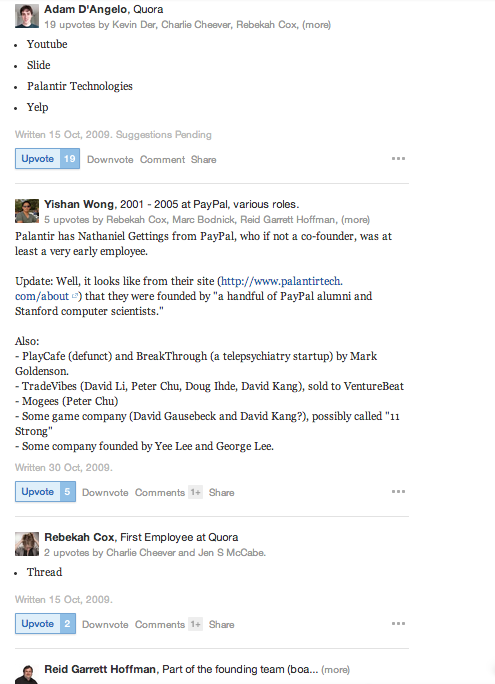Open Adam D'Angelo's profile photo
Image resolution: width=495 pixels, height=684 pixels.
(27, 16)
